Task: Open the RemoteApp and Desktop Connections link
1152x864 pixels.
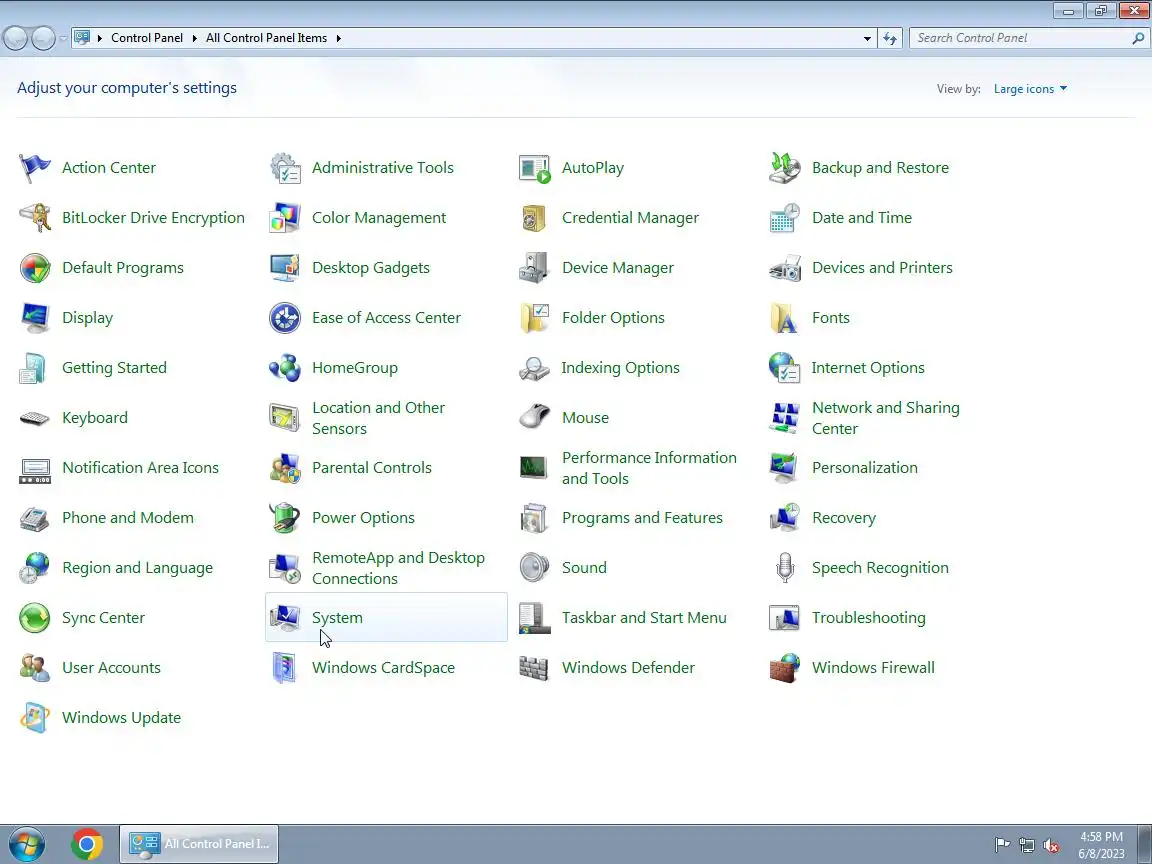Action: coord(398,568)
